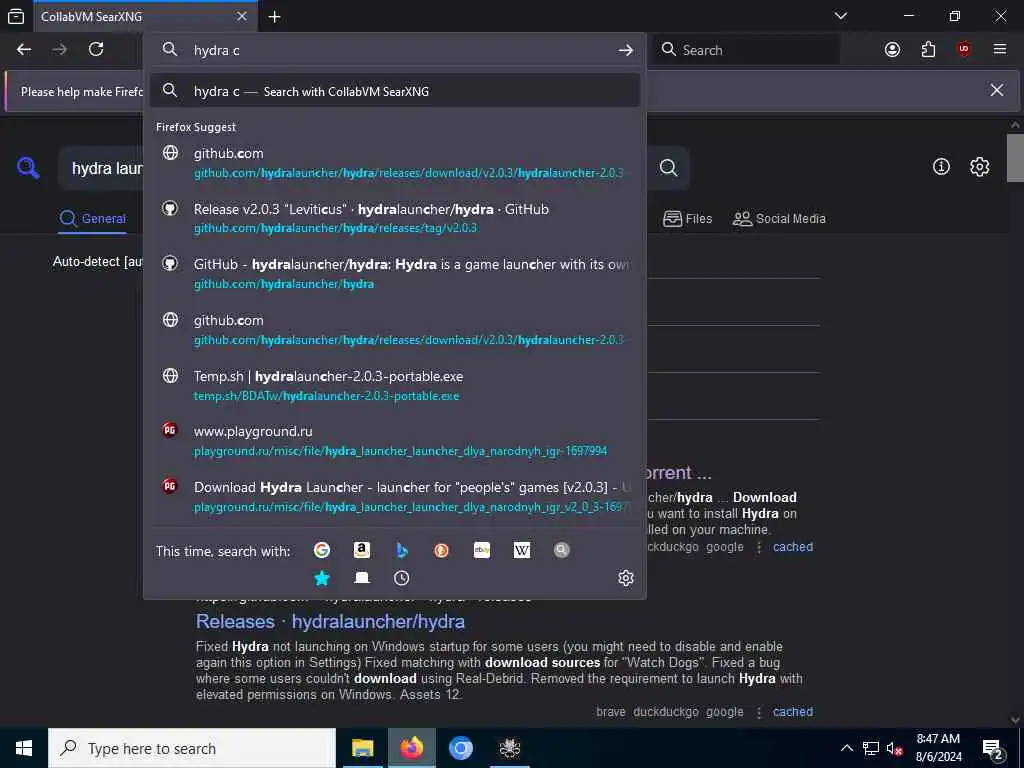Open the SearXNG preferences gear

pos(979,167)
